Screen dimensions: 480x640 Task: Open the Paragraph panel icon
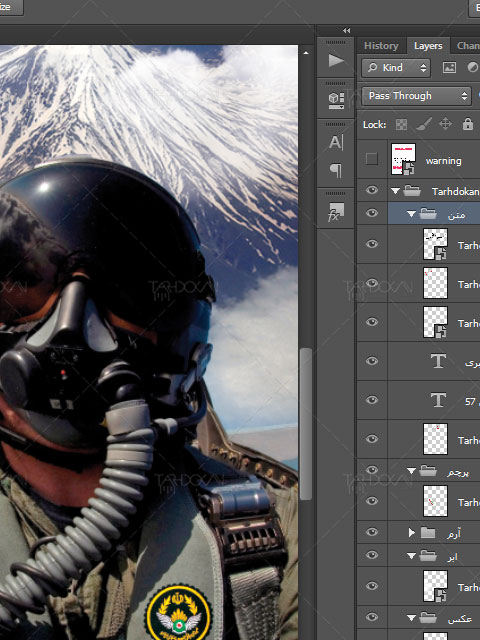coord(336,170)
